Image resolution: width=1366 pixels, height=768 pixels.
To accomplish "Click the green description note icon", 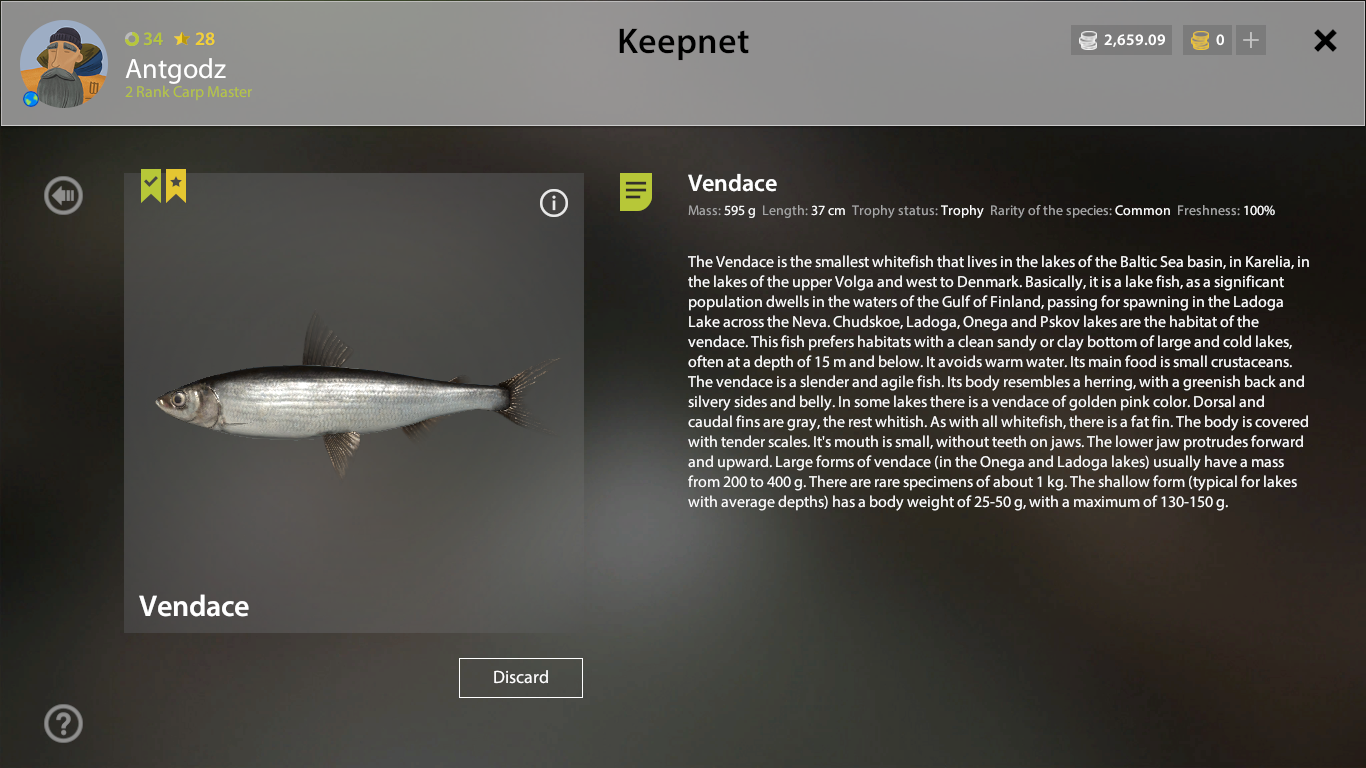I will 636,191.
